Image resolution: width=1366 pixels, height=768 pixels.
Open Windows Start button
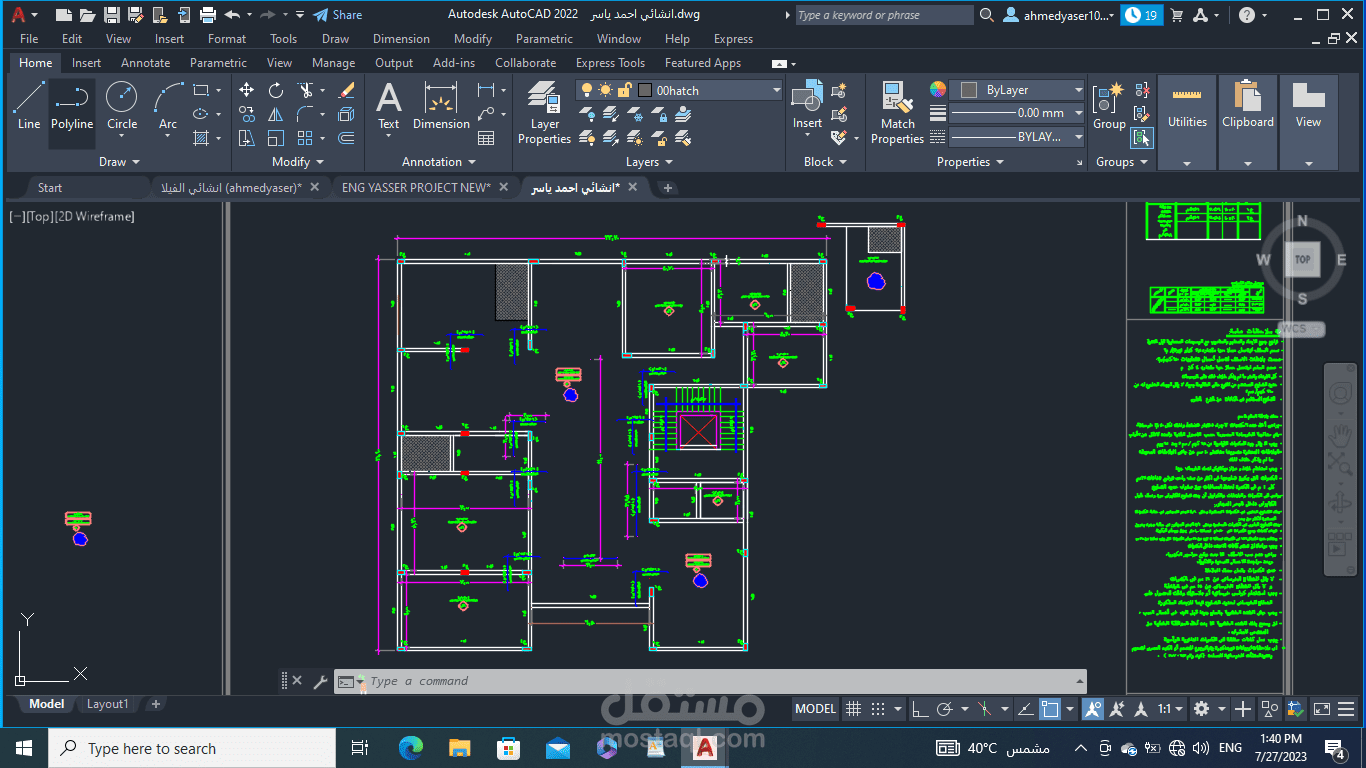pyautogui.click(x=24, y=748)
